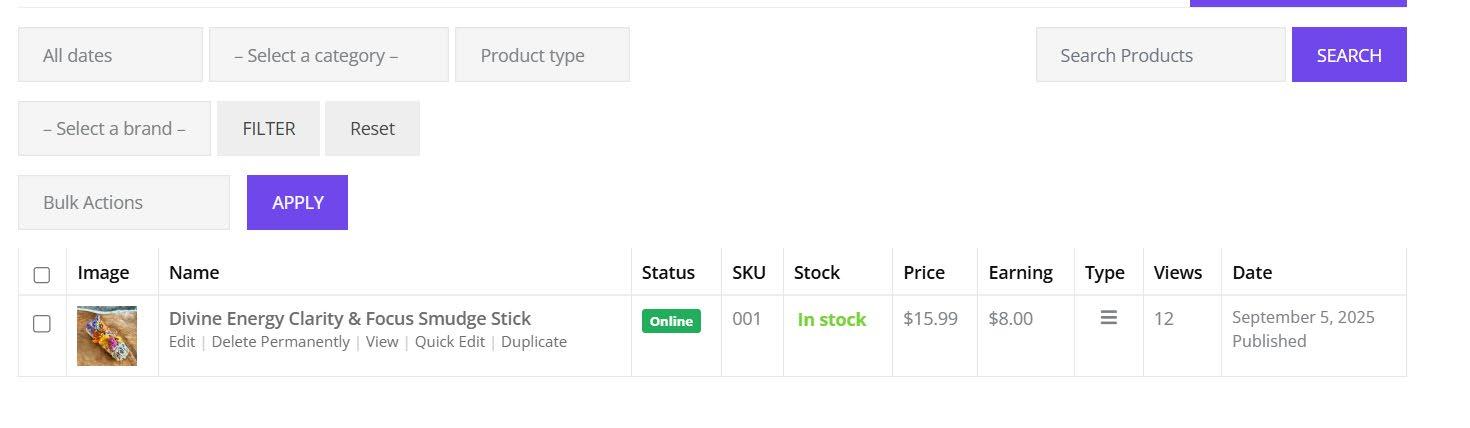Viewport: 1470px width, 428px height.
Task: Open the Bulk Actions dropdown
Action: [x=123, y=202]
